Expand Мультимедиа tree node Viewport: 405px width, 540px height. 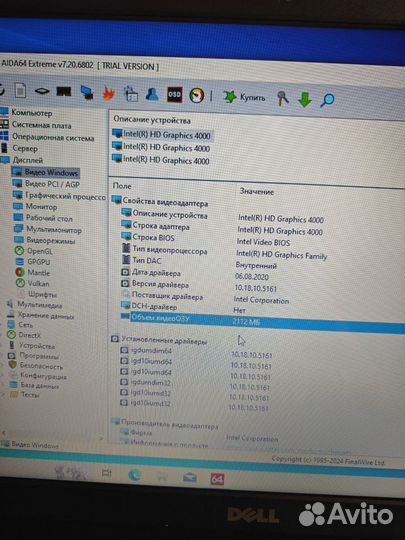40,305
